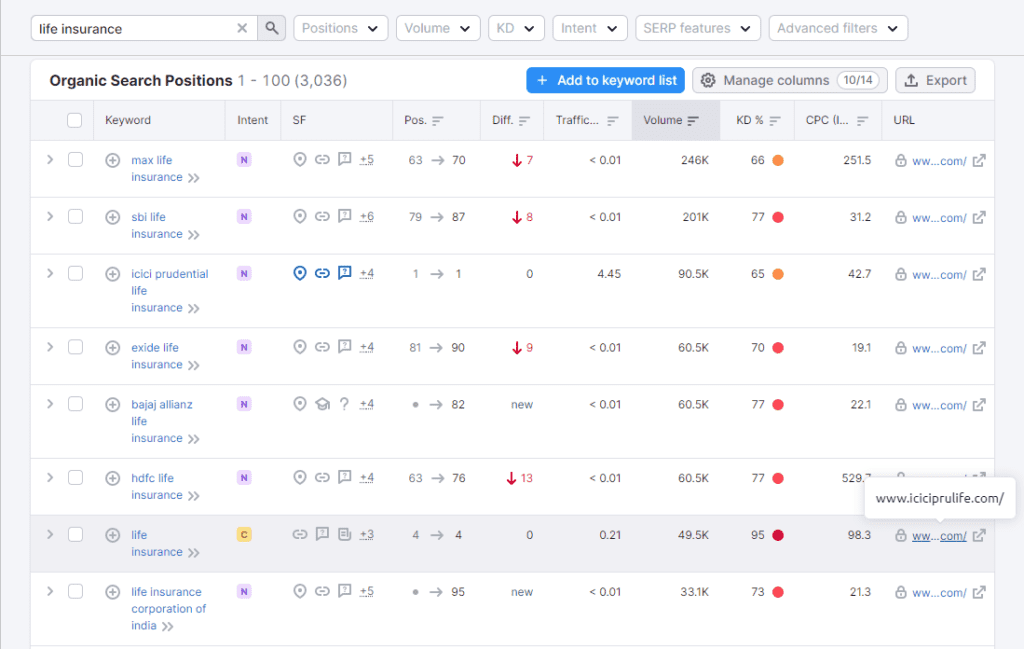Open the KD filter dropdown
The height and width of the screenshot is (649, 1024).
coord(516,28)
